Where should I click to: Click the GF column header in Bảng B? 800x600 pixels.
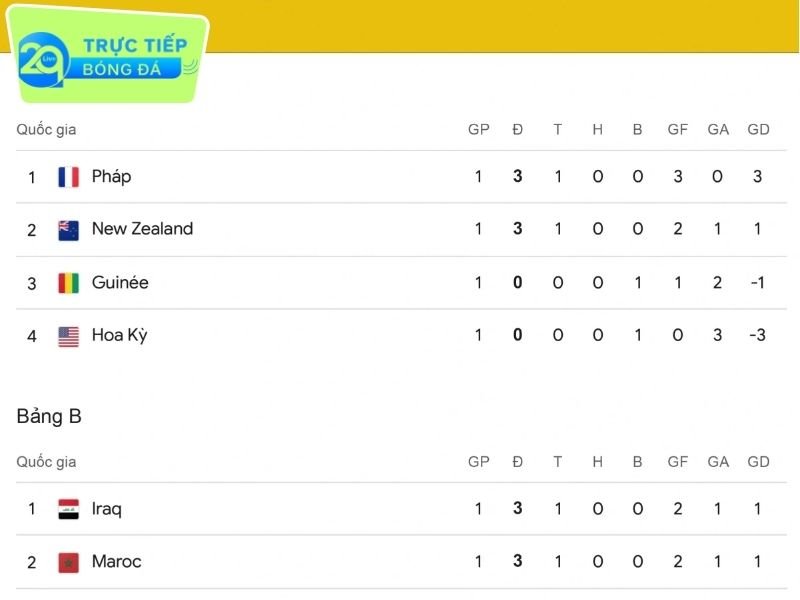(678, 462)
